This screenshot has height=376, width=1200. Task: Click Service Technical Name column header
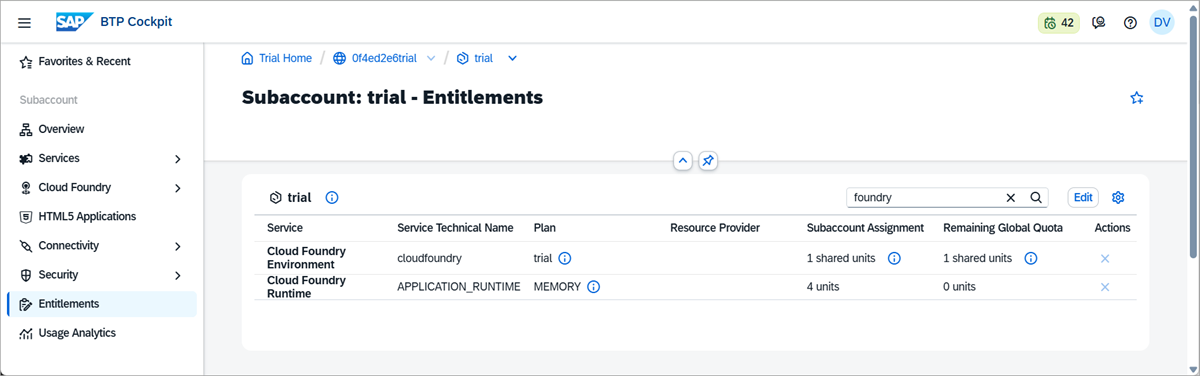tap(455, 228)
